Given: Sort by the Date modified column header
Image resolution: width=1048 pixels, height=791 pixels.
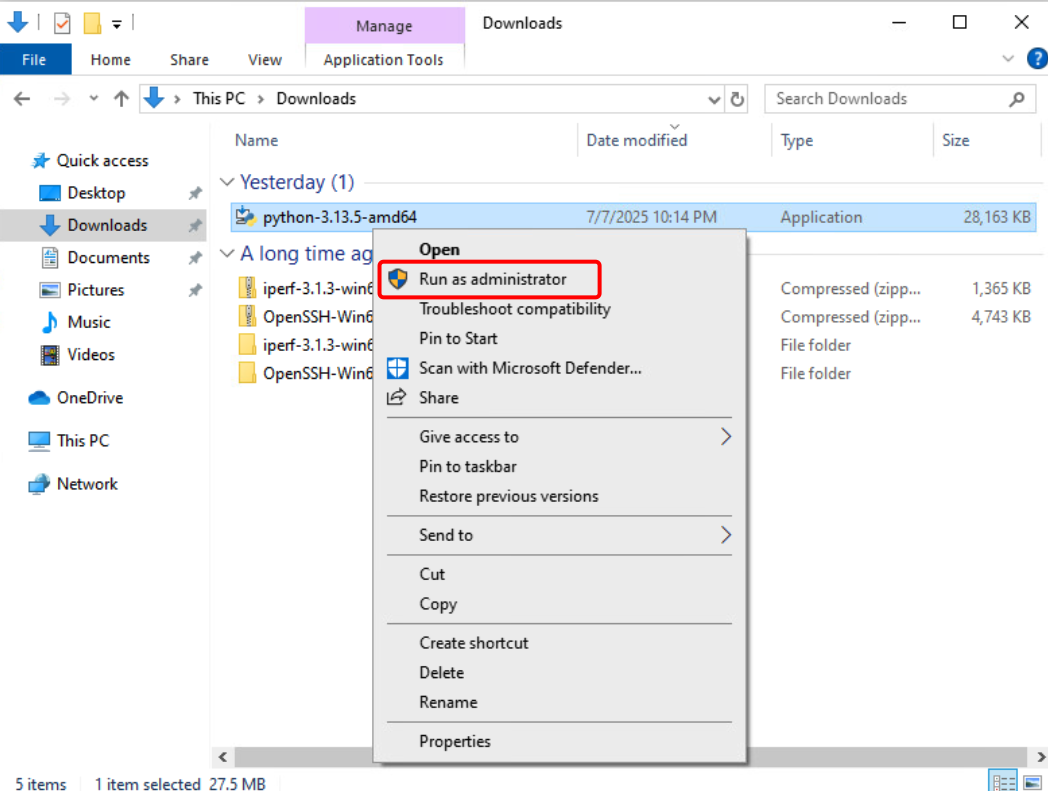Looking at the screenshot, I should 637,141.
